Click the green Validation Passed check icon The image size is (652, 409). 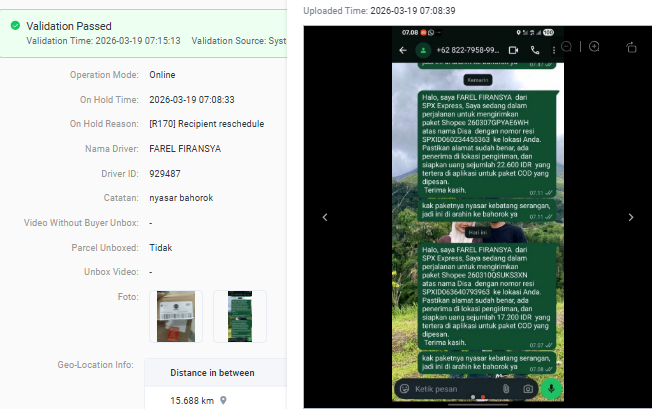15,26
